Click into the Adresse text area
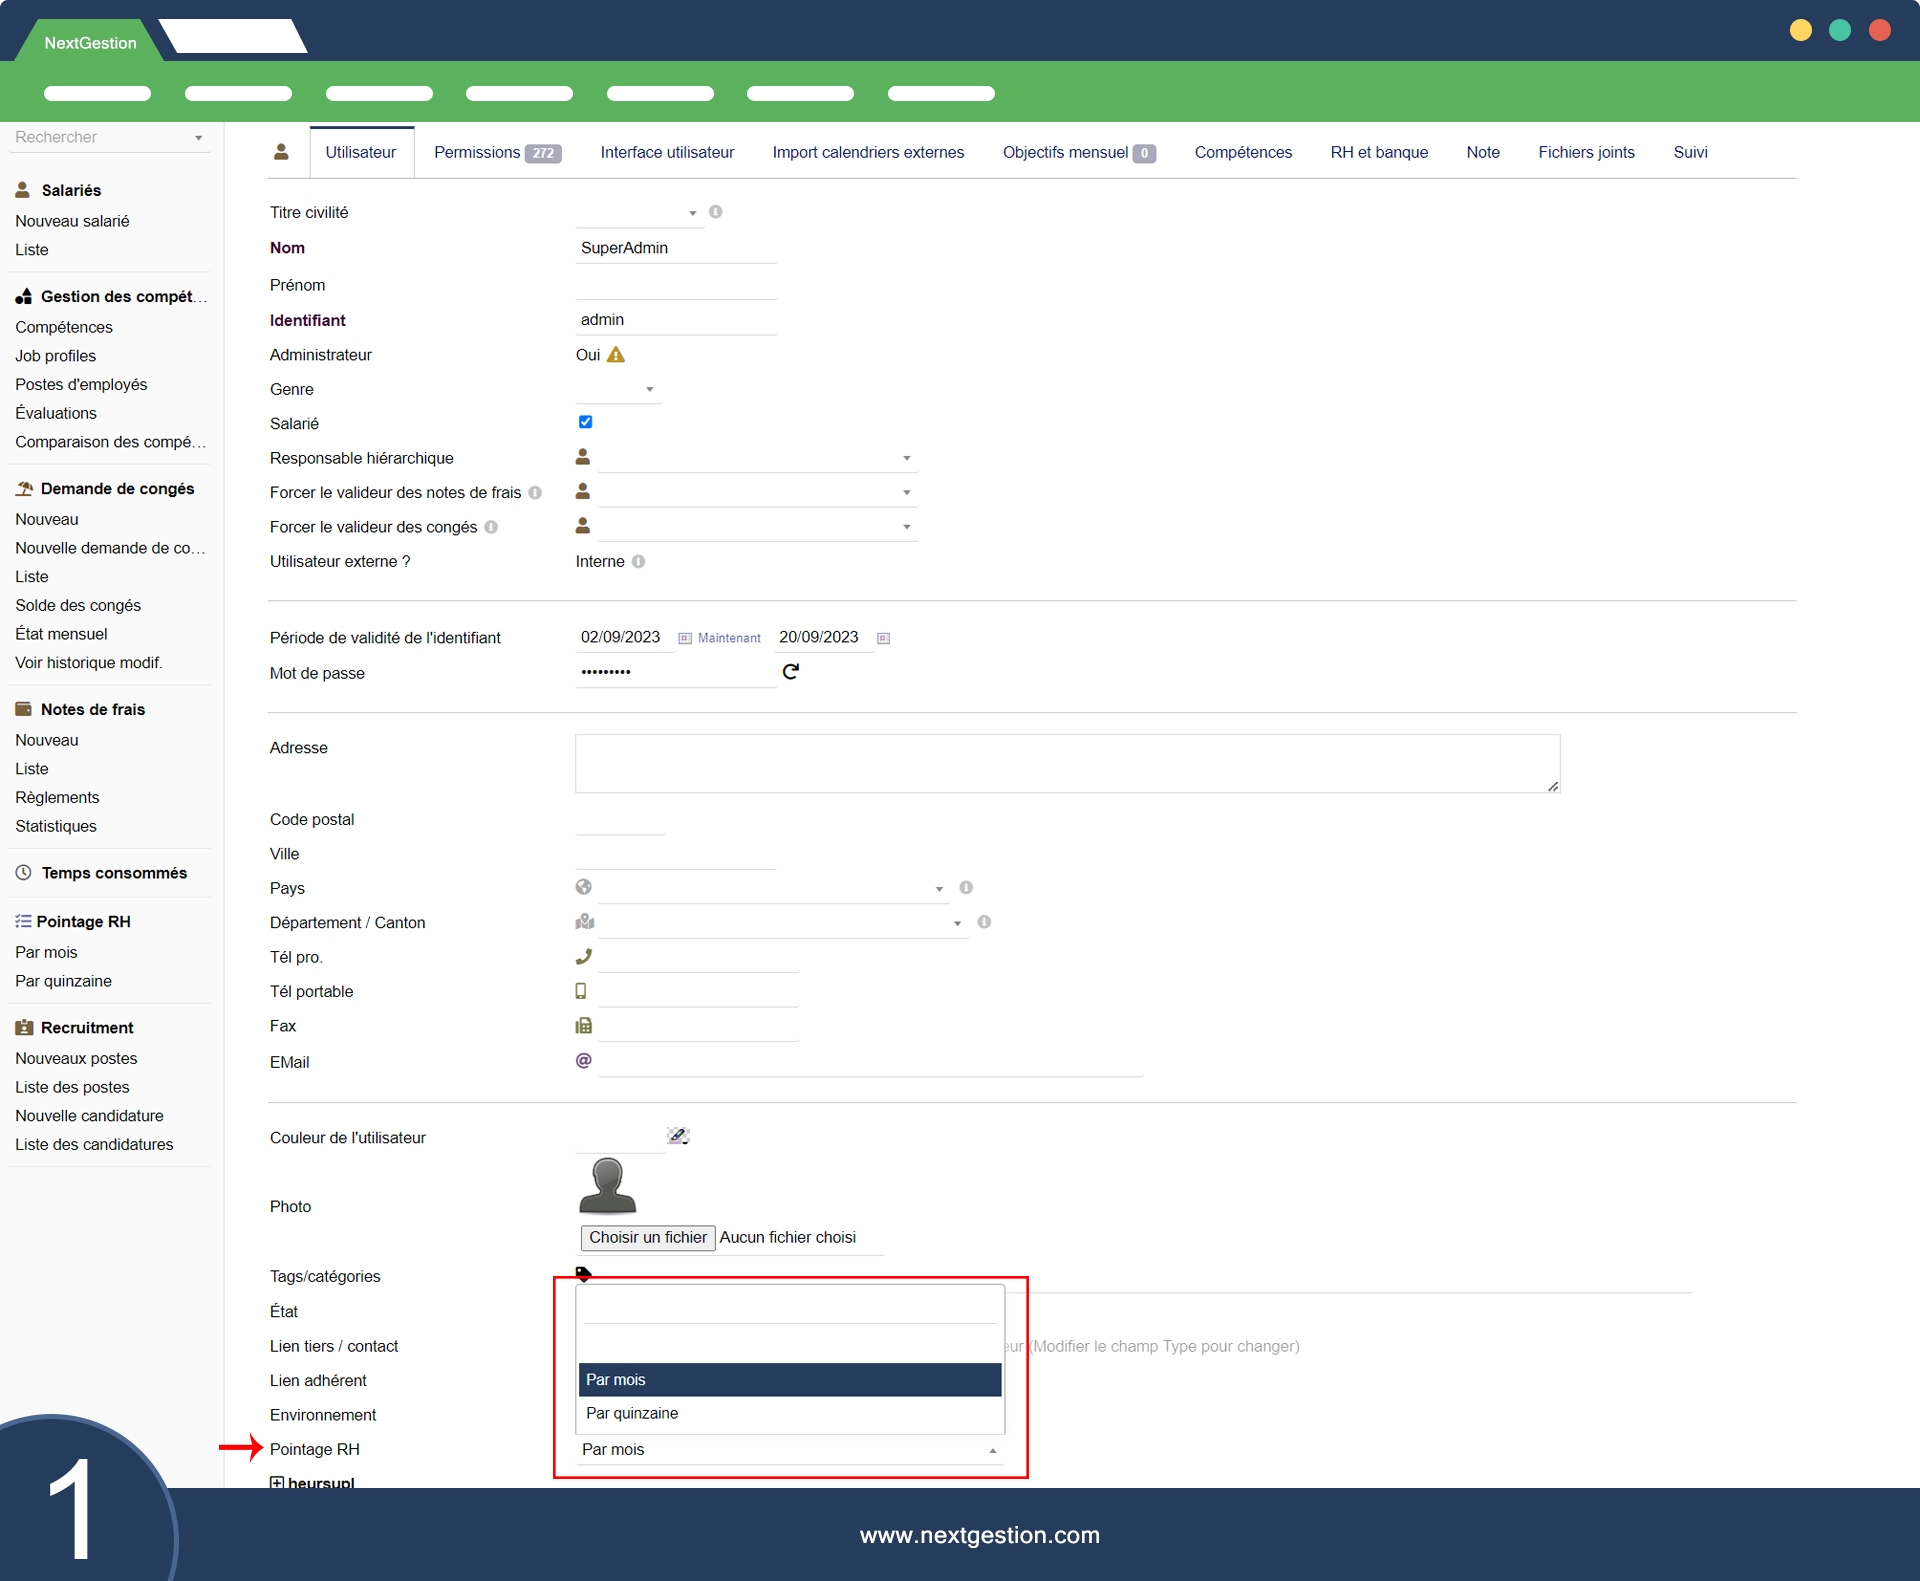1920x1581 pixels. click(1066, 764)
